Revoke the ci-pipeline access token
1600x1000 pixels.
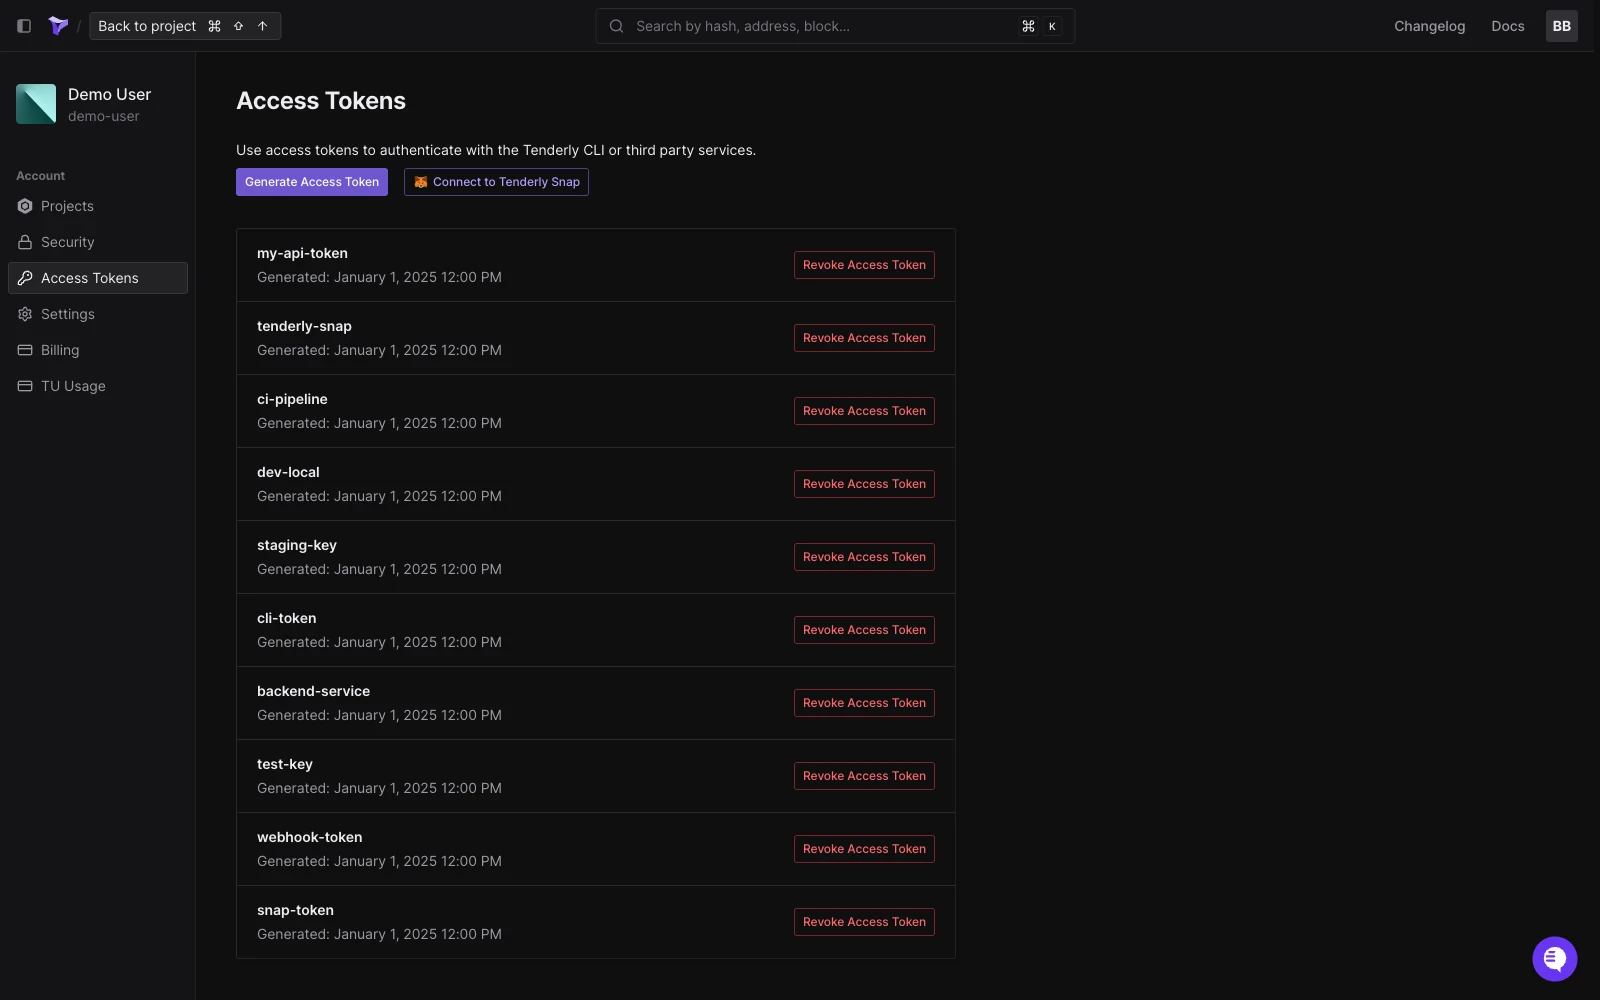864,411
